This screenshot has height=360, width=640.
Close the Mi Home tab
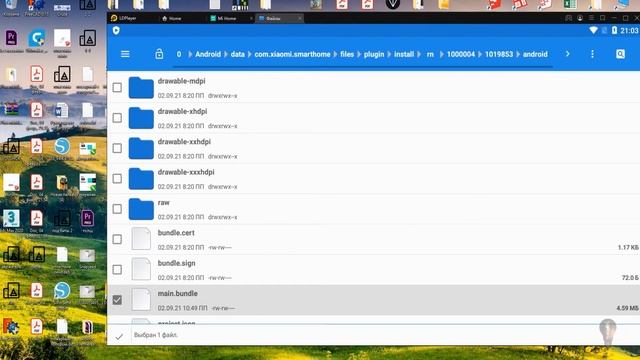click(x=251, y=18)
